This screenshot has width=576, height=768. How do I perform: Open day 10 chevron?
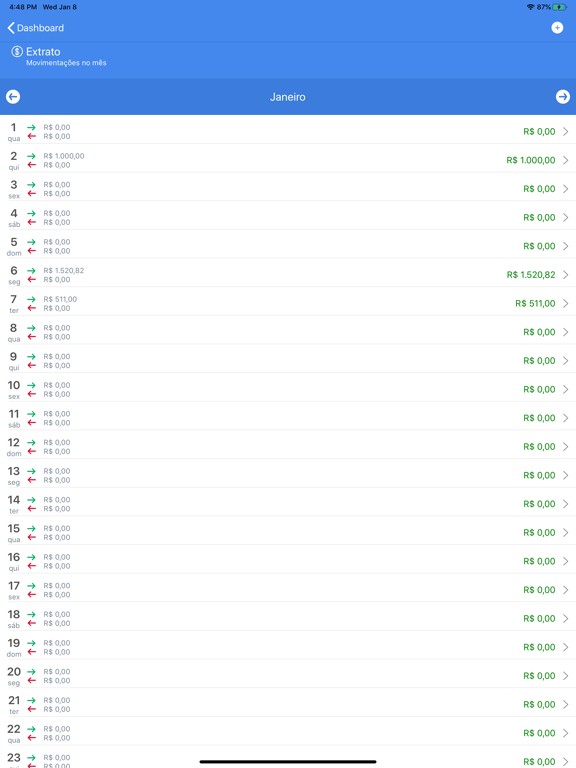coord(566,389)
